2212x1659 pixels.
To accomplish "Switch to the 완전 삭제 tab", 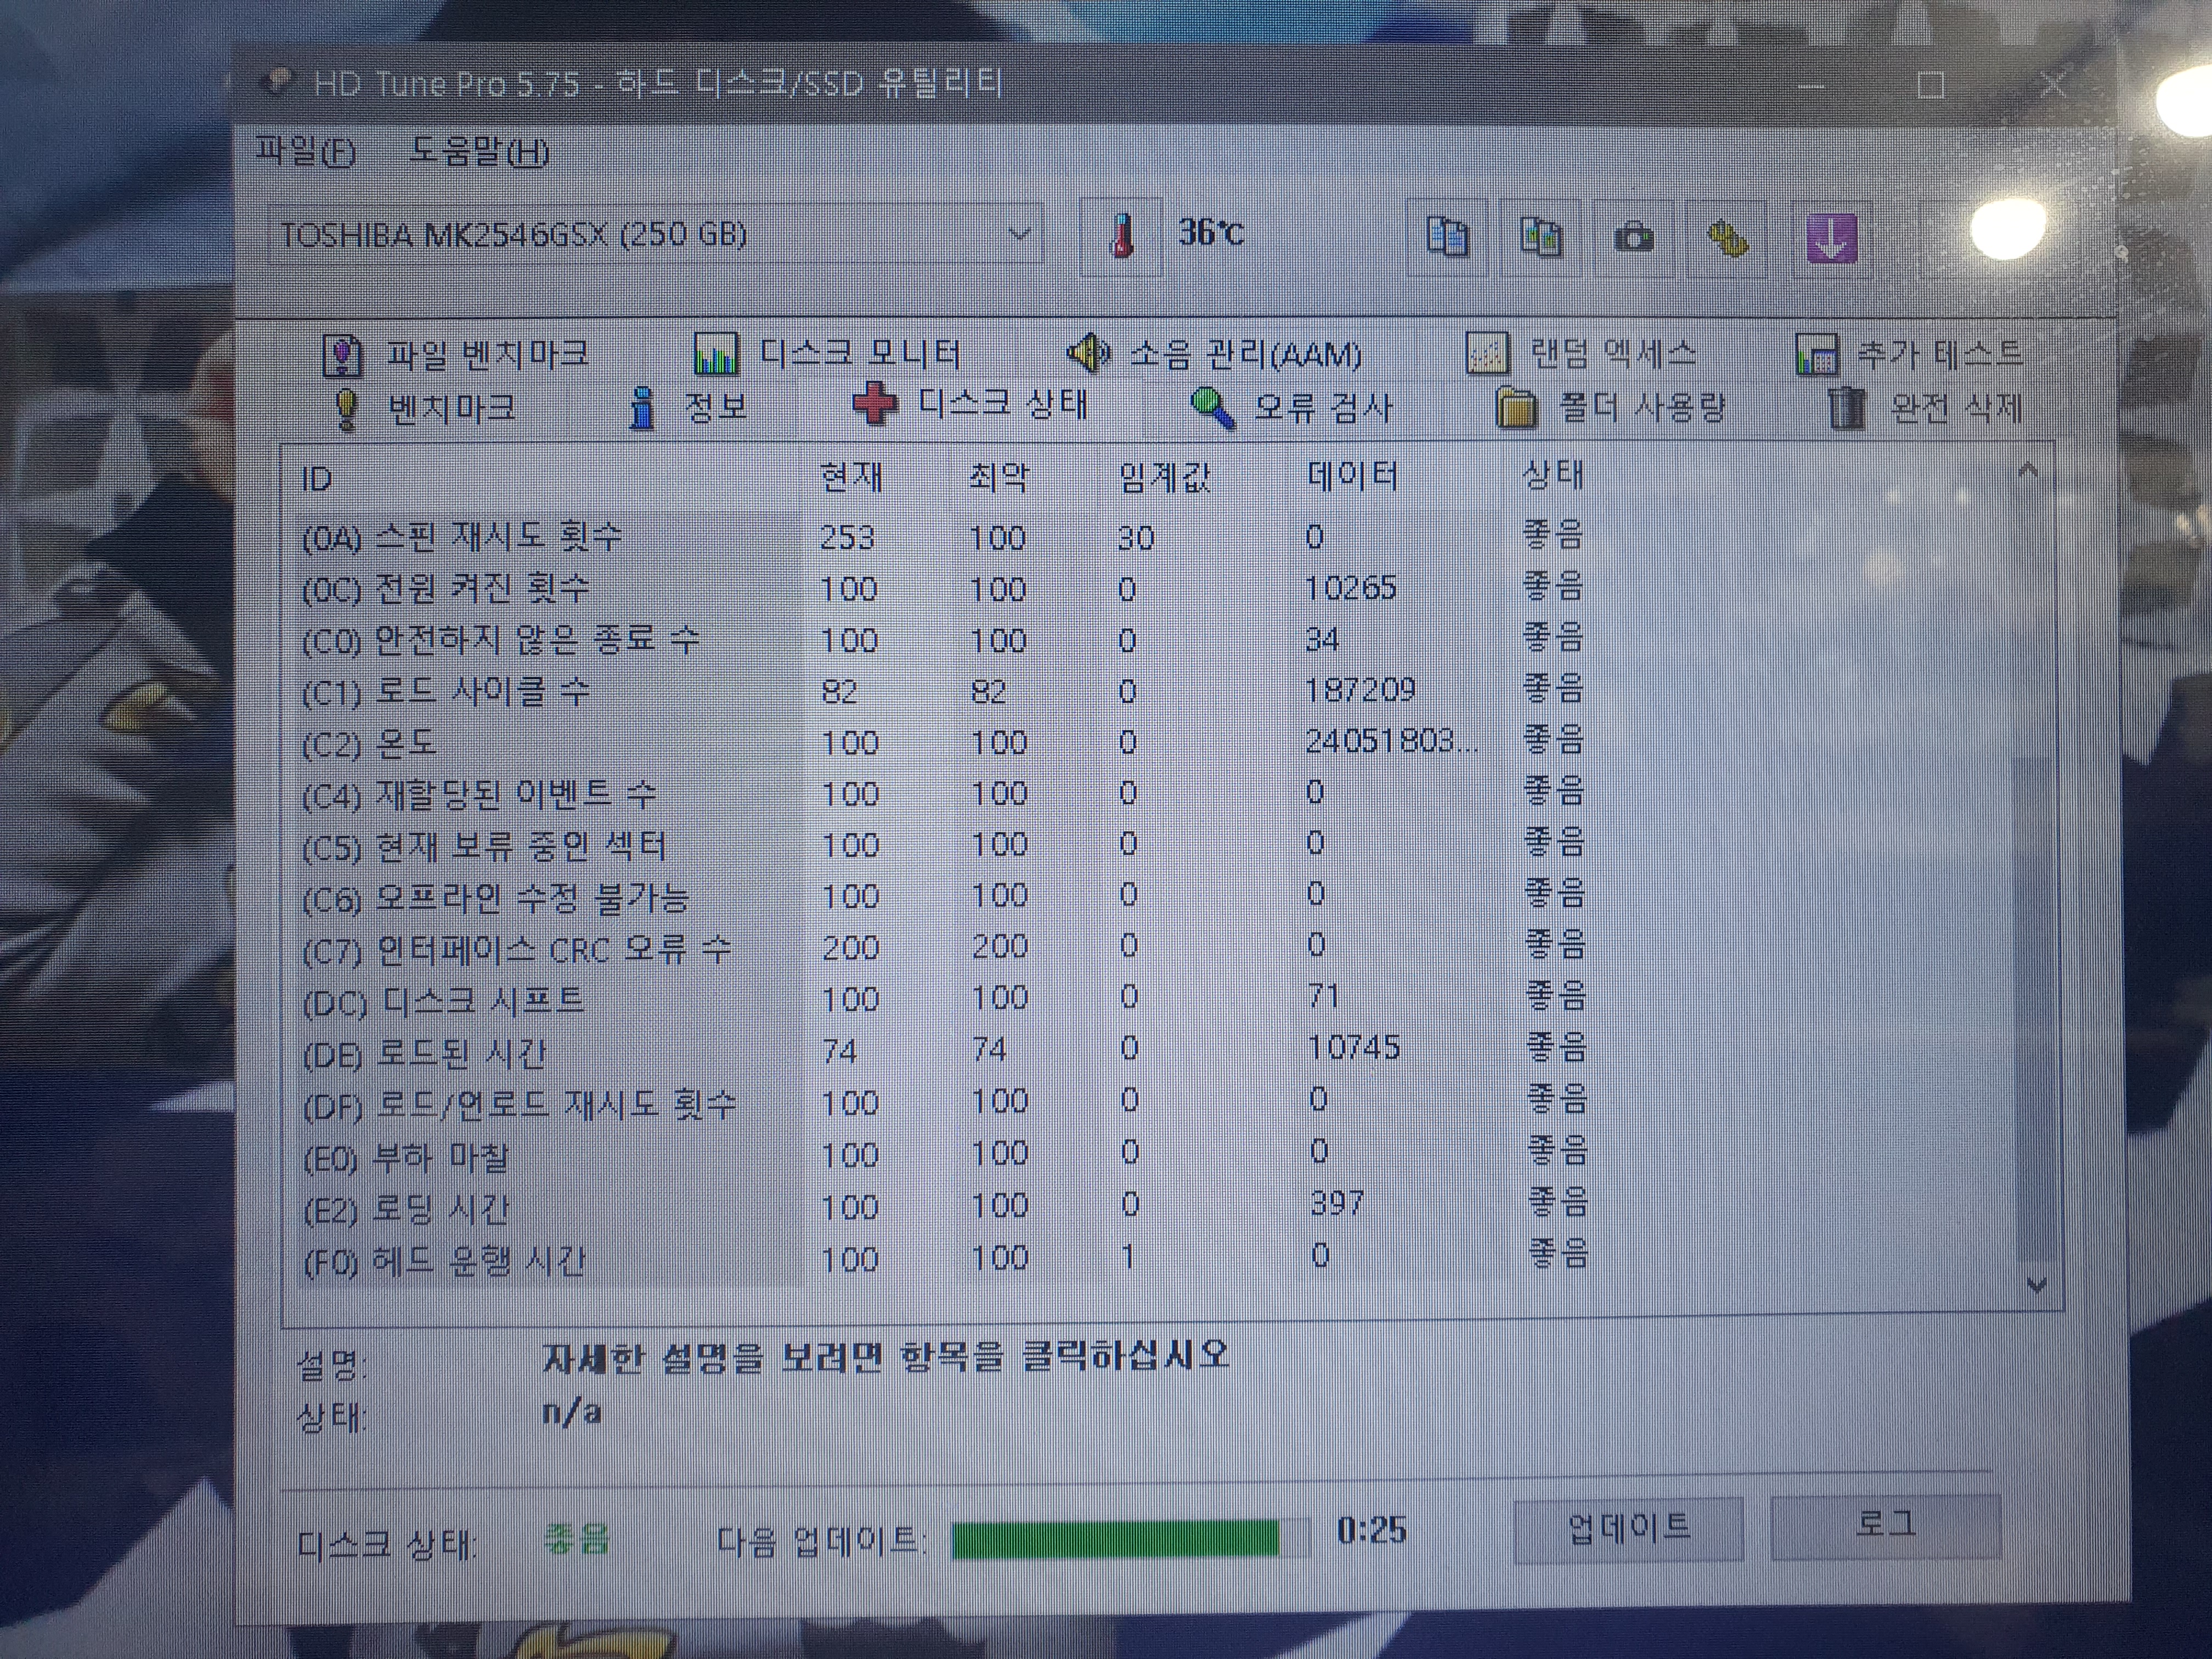I will click(x=1925, y=407).
